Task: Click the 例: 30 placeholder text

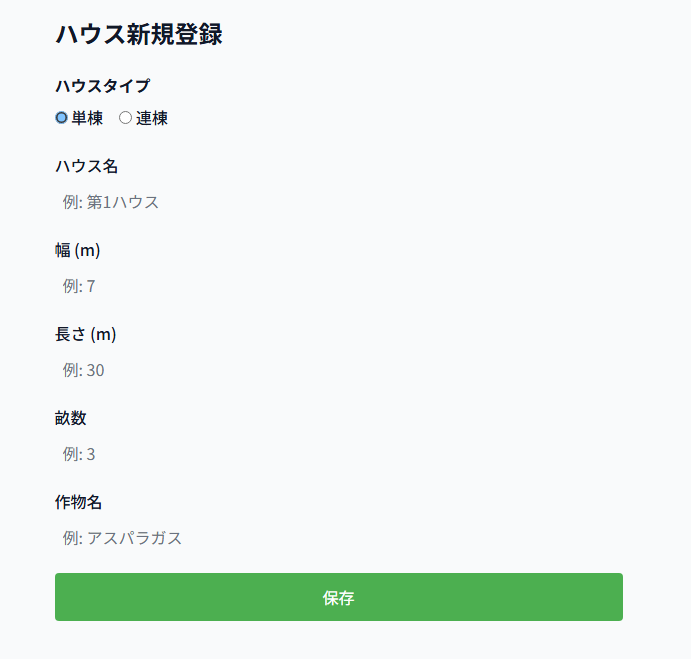Action: (84, 370)
